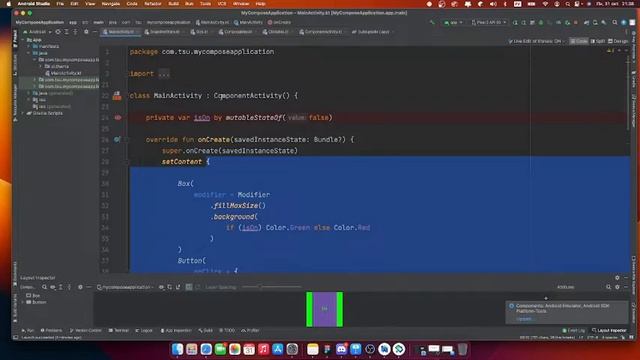The width and height of the screenshot is (640, 360).
Task: Open the Pixel device selector dropdown
Action: 489,22
